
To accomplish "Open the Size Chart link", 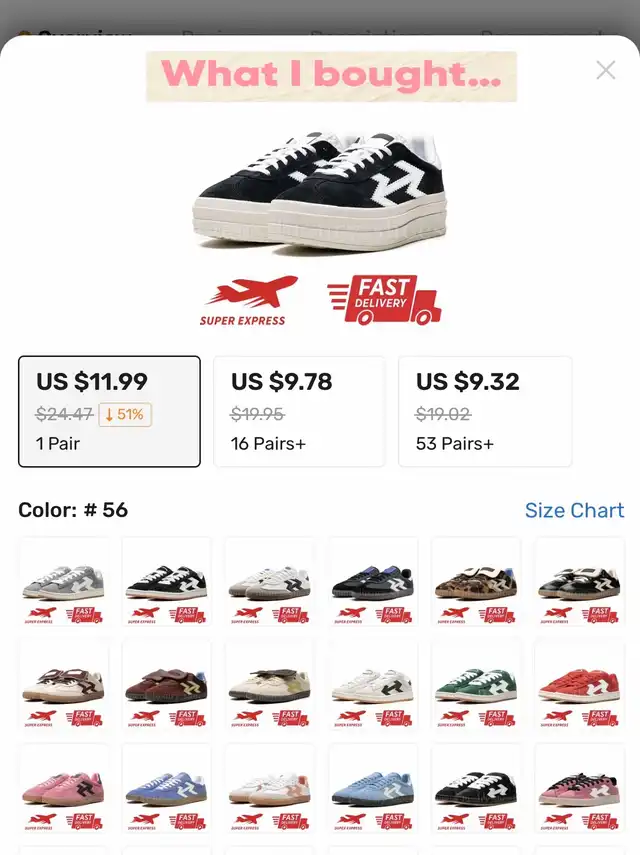I will 574,510.
